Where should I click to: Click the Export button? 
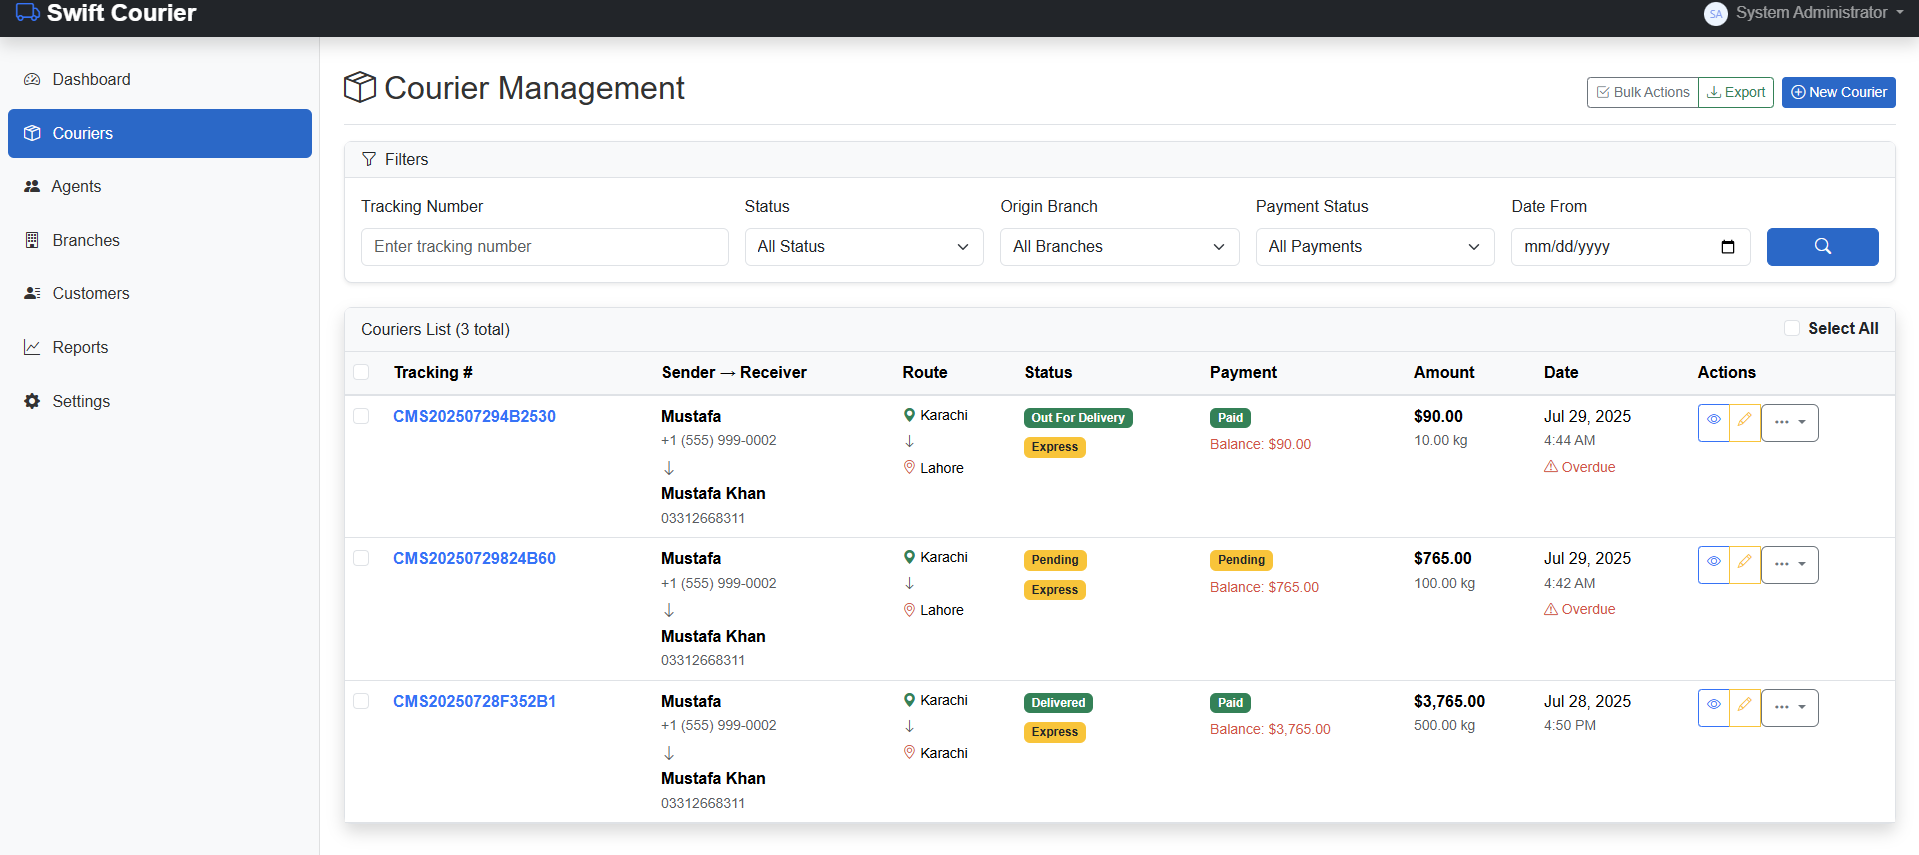(1736, 92)
